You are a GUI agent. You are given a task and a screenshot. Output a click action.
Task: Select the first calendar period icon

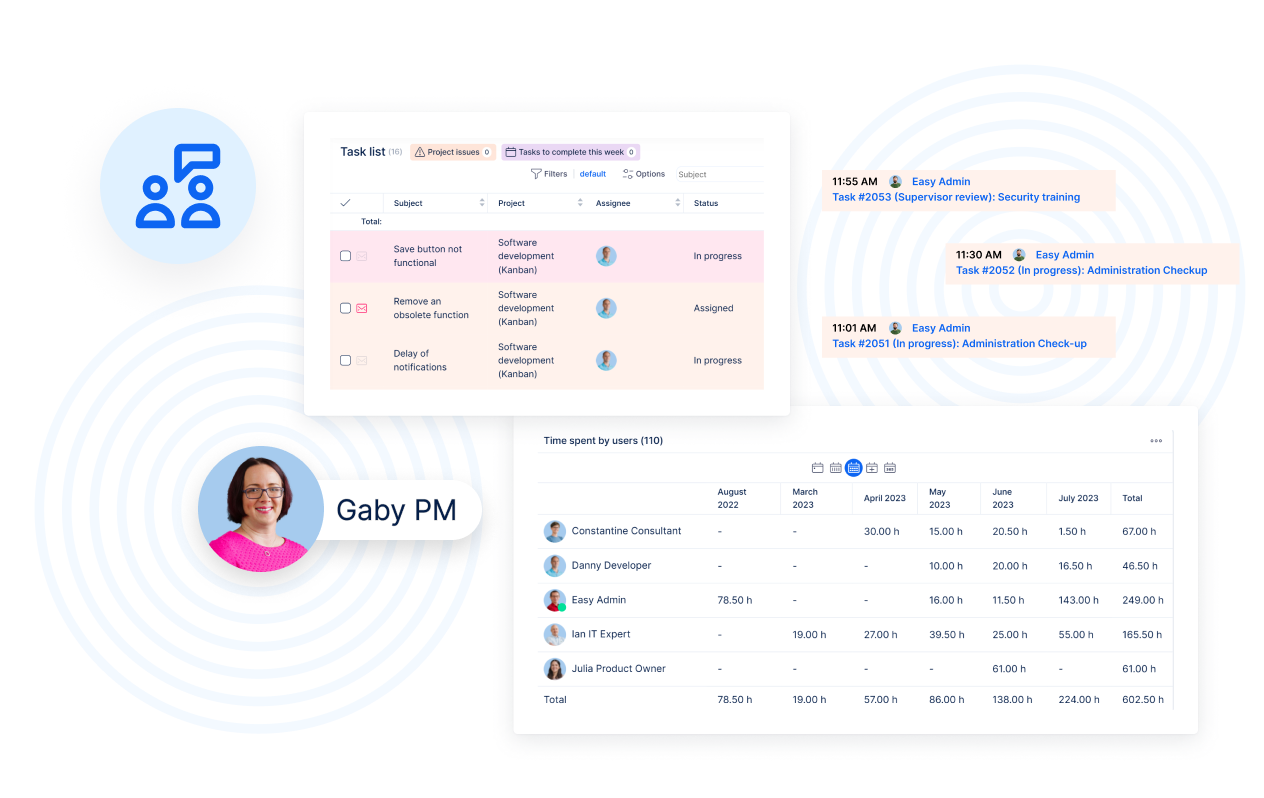(x=817, y=468)
